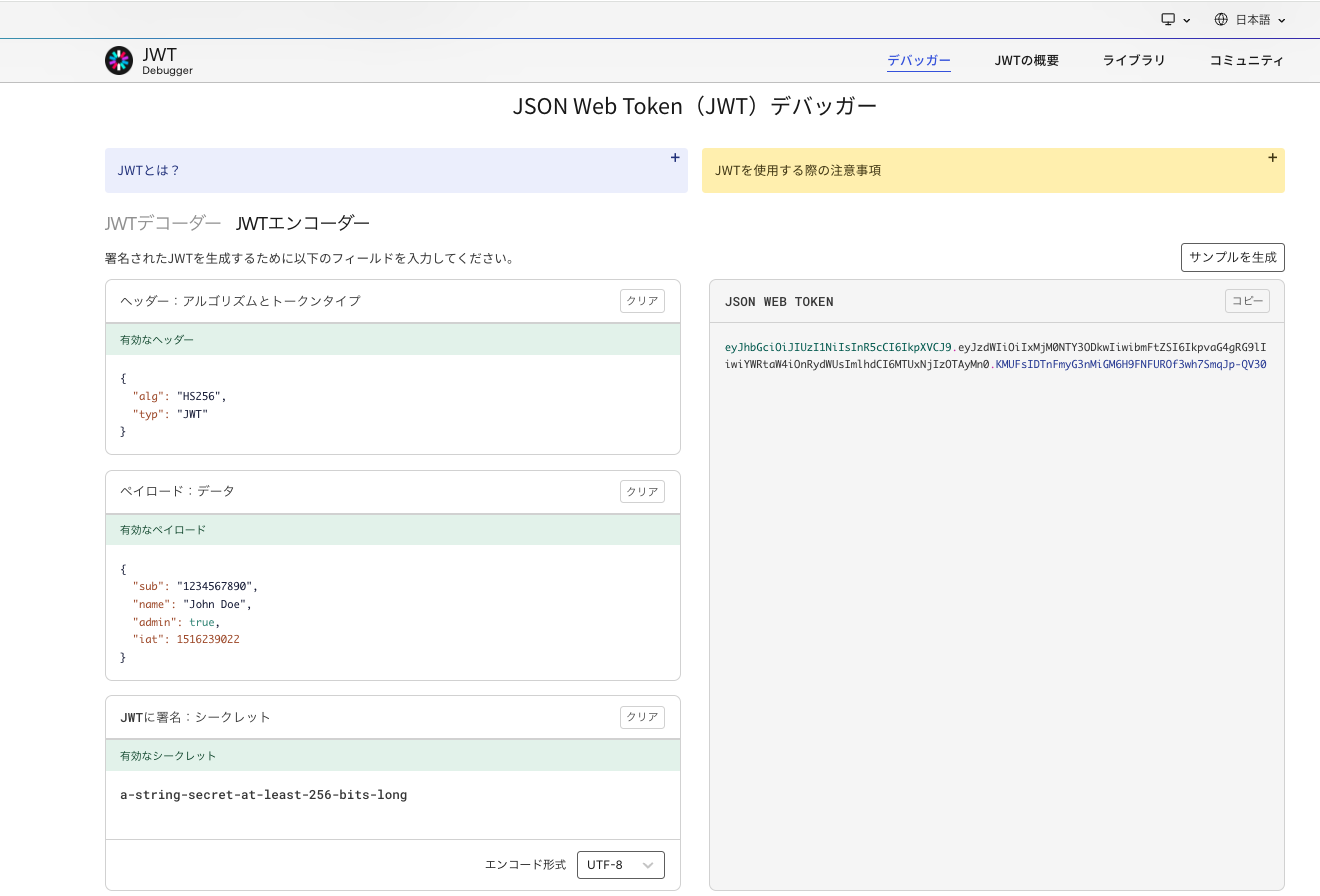Click the 有効なシークレット status bar
The height and width of the screenshot is (896, 1320).
tap(393, 756)
